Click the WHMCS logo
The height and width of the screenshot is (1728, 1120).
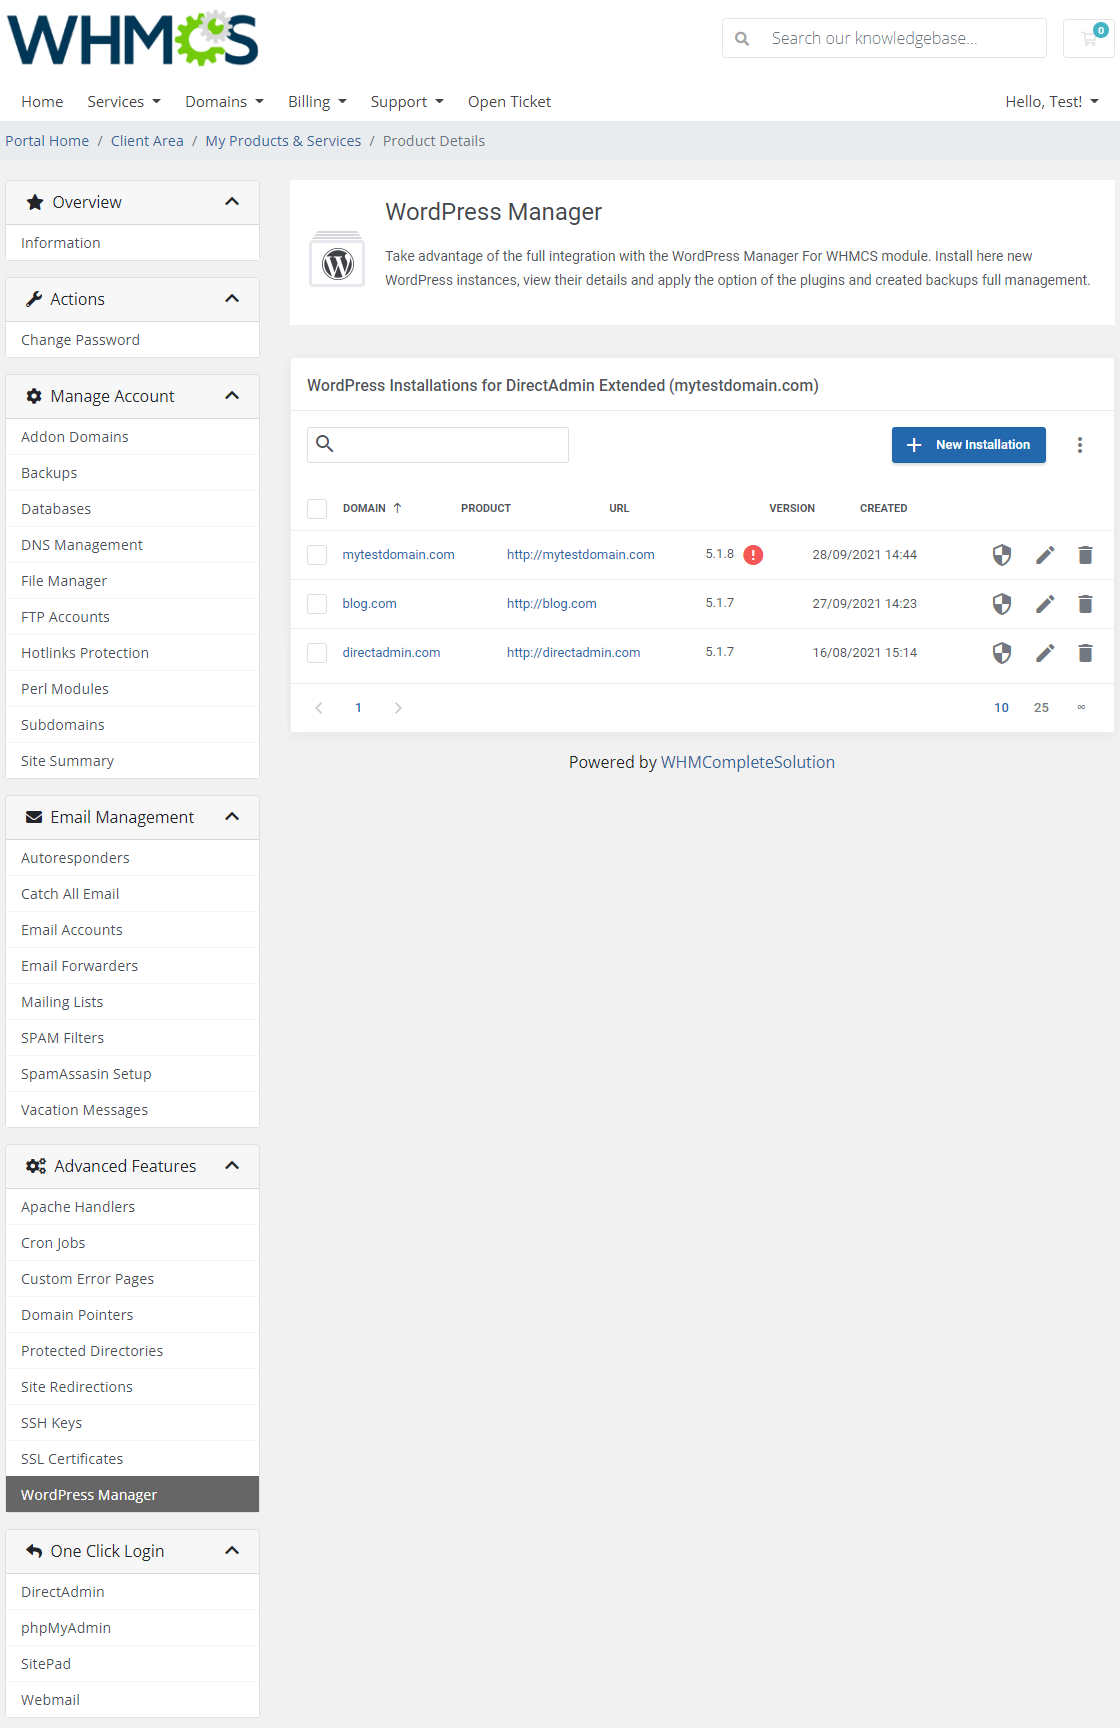coord(132,38)
